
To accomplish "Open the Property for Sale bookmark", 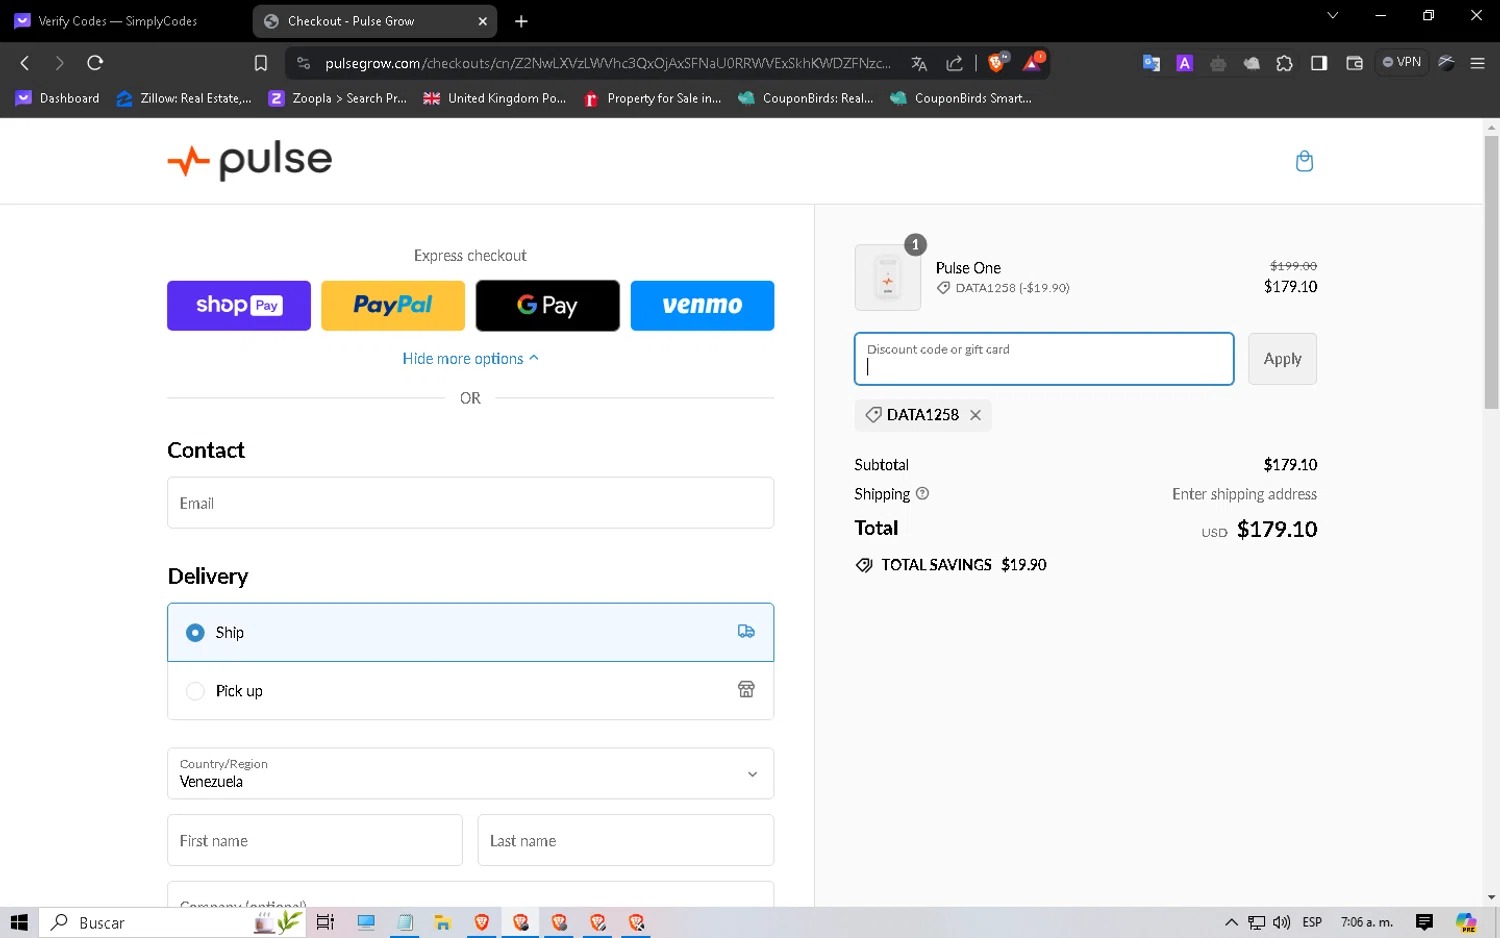I will pyautogui.click(x=652, y=98).
